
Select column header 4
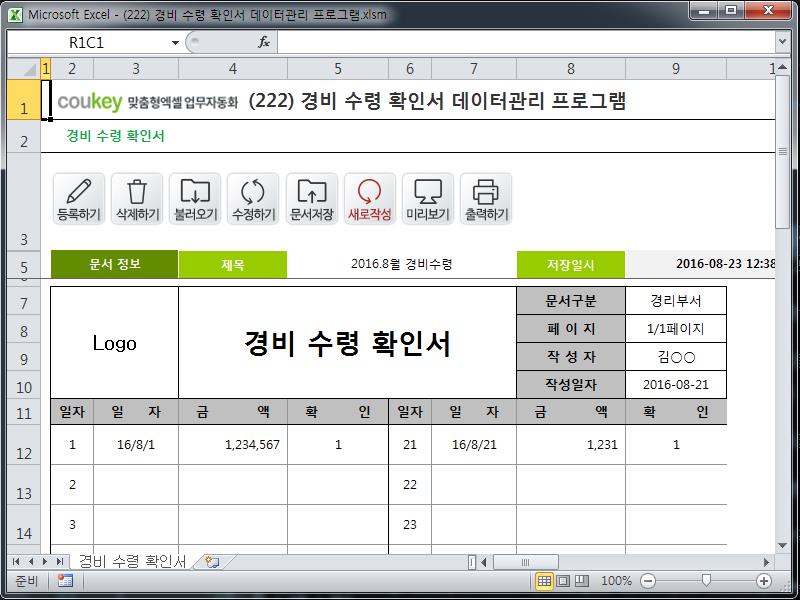point(233,69)
